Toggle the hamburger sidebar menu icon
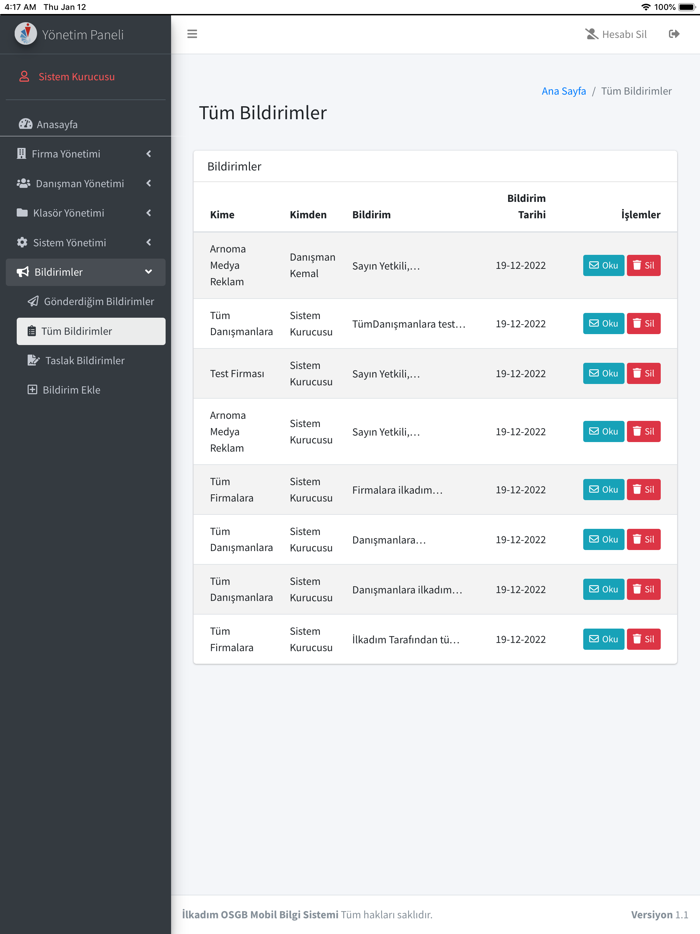The image size is (700, 934). tap(192, 34)
